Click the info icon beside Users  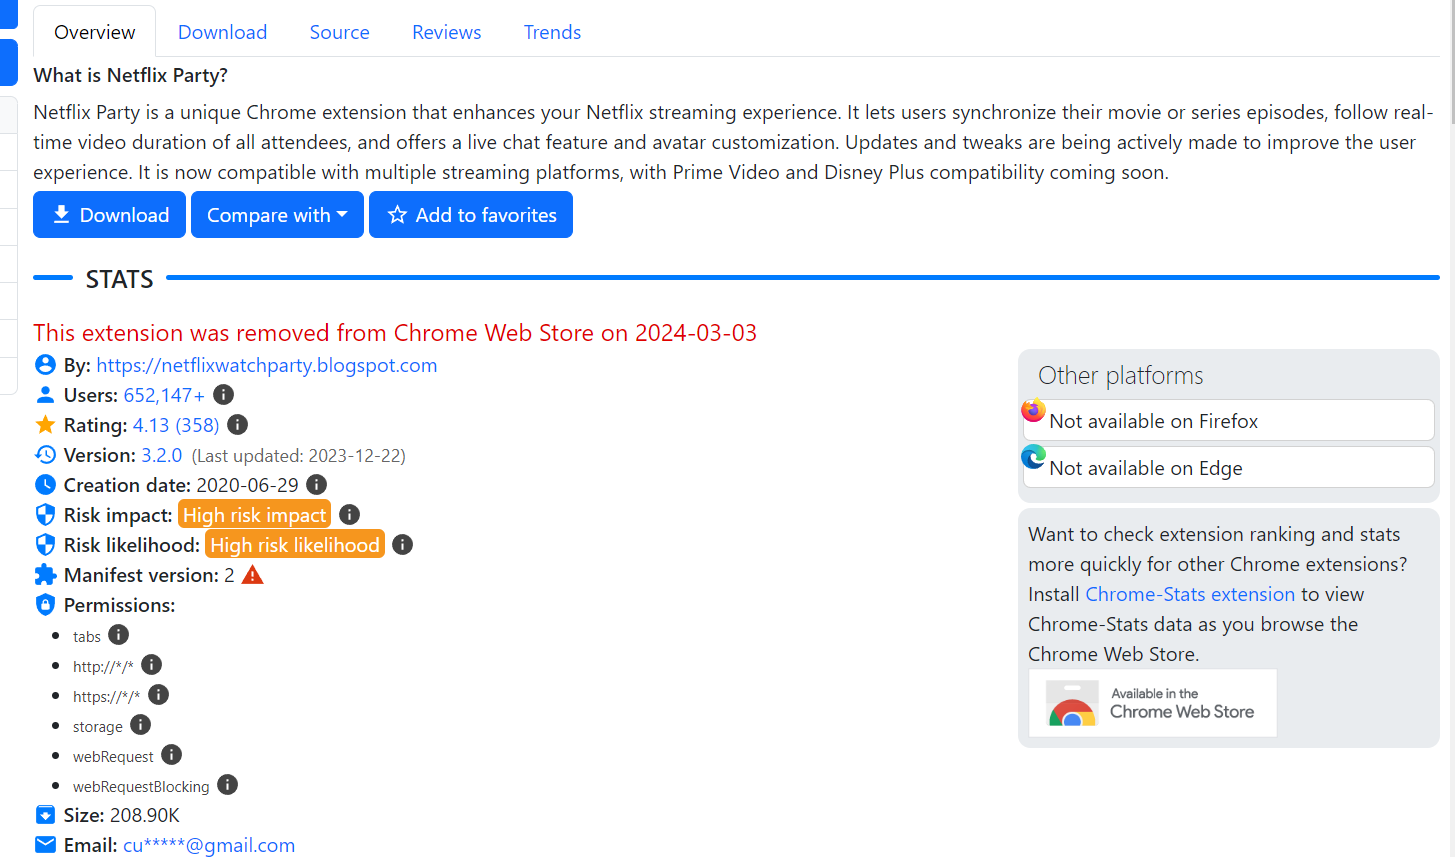point(224,395)
